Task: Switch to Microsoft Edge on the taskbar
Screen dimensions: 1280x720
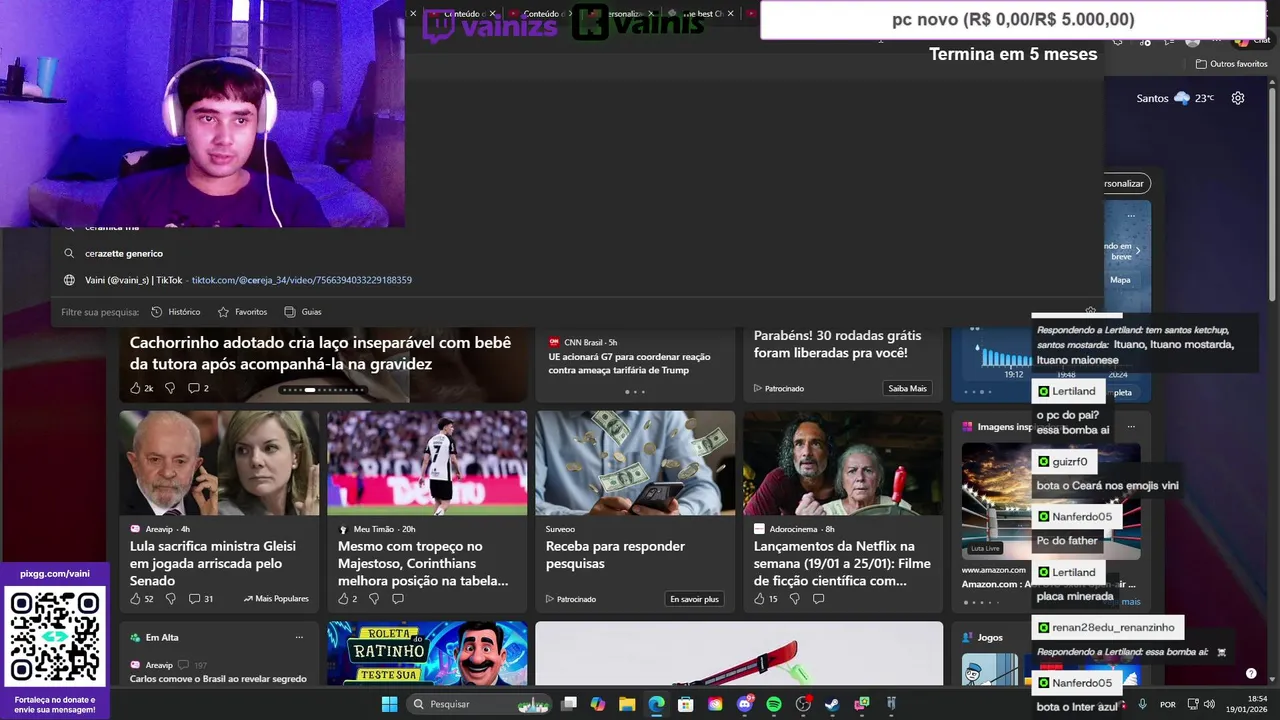Action: [x=656, y=704]
